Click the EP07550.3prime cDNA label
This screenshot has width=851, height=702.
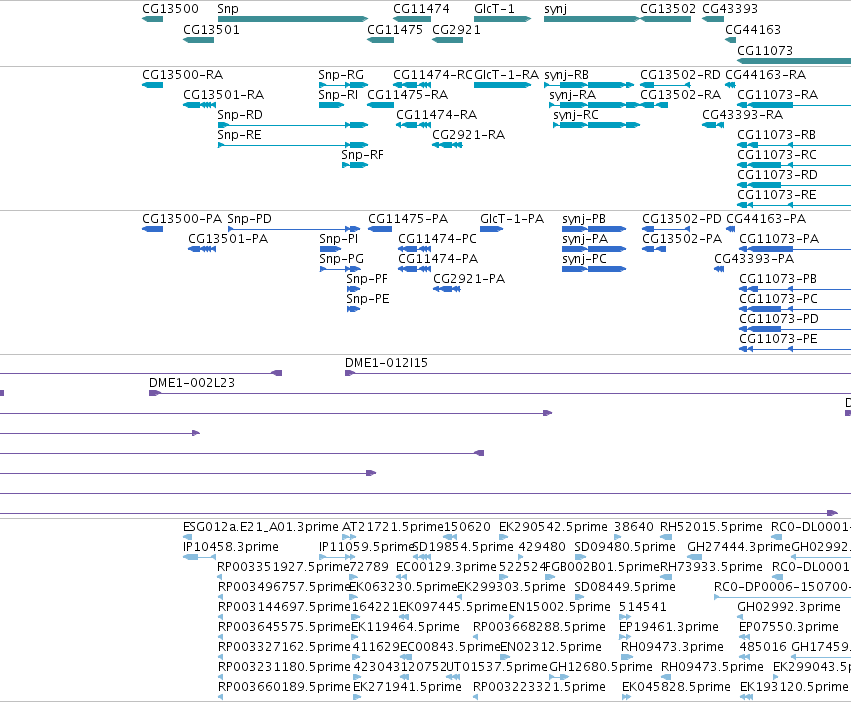789,628
